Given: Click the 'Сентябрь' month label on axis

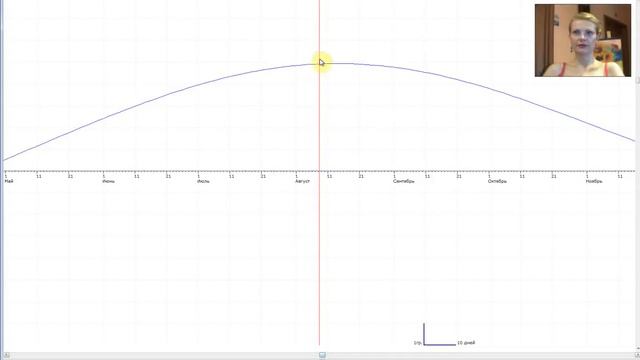Looking at the screenshot, I should (404, 181).
